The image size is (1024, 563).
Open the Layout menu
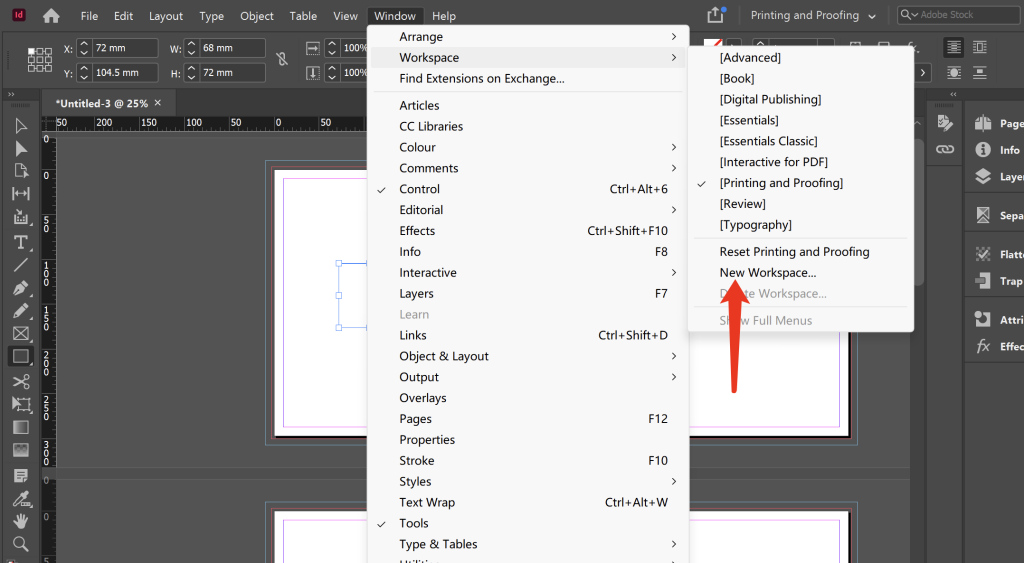[x=166, y=16]
